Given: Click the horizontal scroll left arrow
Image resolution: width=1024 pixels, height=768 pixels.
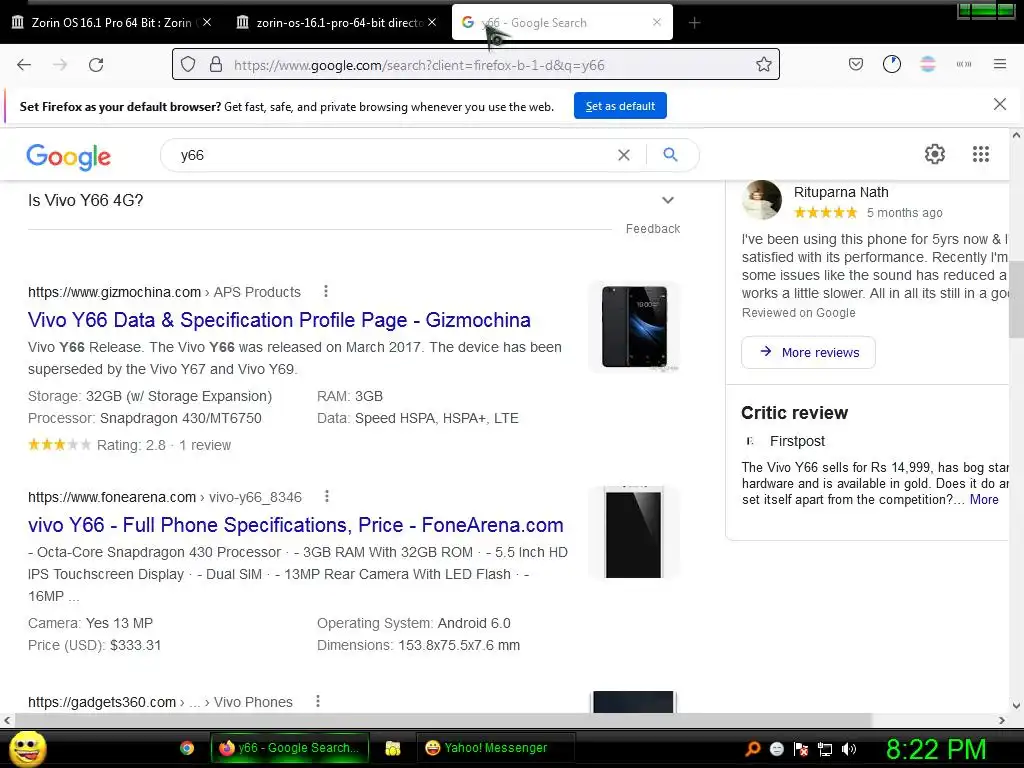Looking at the screenshot, I should click(x=7, y=720).
